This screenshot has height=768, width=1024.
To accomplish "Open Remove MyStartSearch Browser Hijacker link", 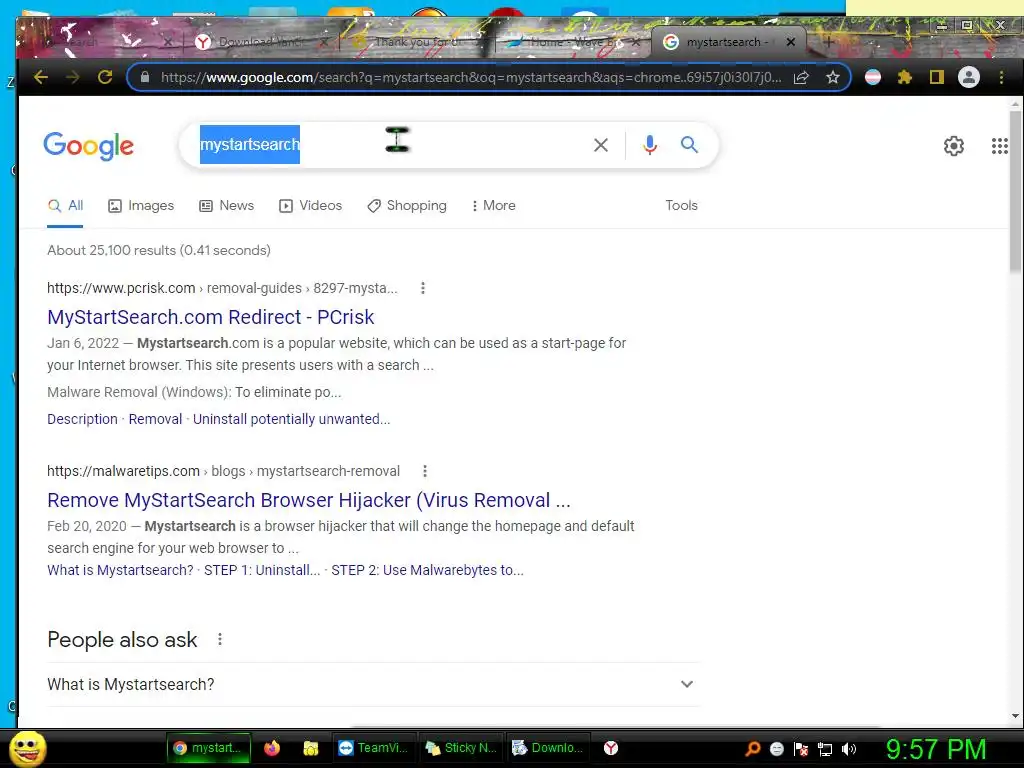I will [x=309, y=500].
